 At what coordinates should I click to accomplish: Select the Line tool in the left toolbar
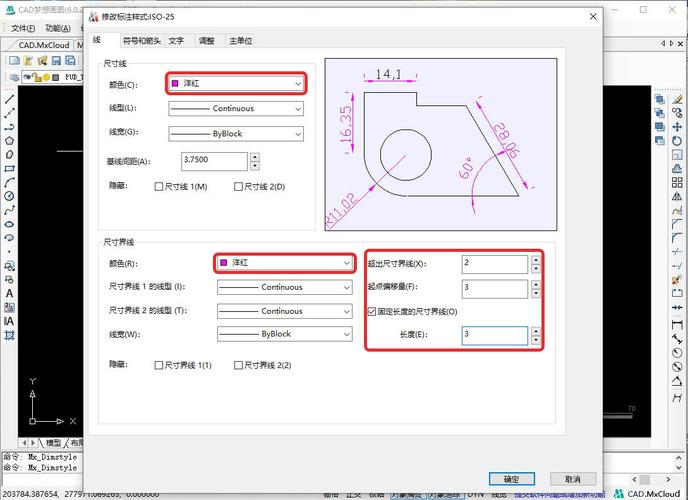pos(9,99)
